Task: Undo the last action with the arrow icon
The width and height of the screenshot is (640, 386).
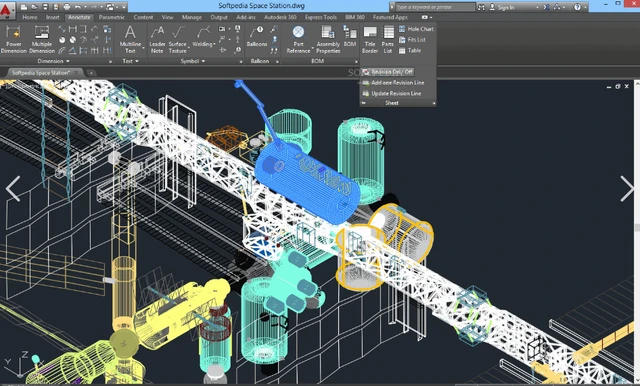Action: [78, 7]
